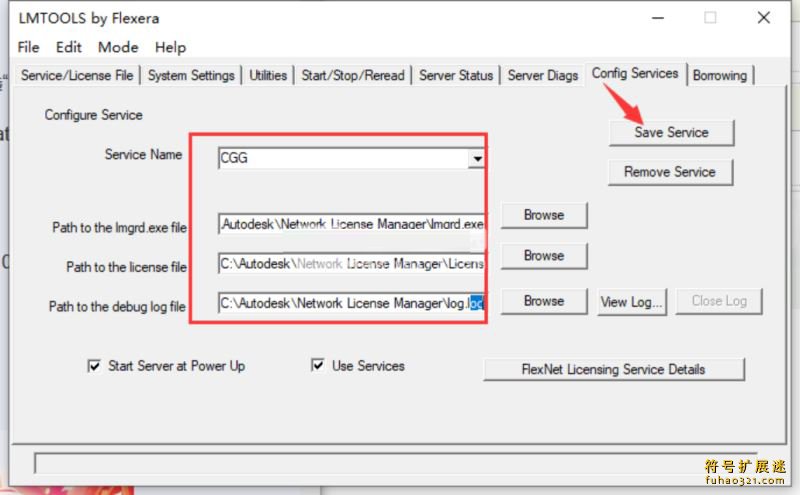This screenshot has height=495, width=800.
Task: Switch to System Settings tab
Action: point(191,76)
